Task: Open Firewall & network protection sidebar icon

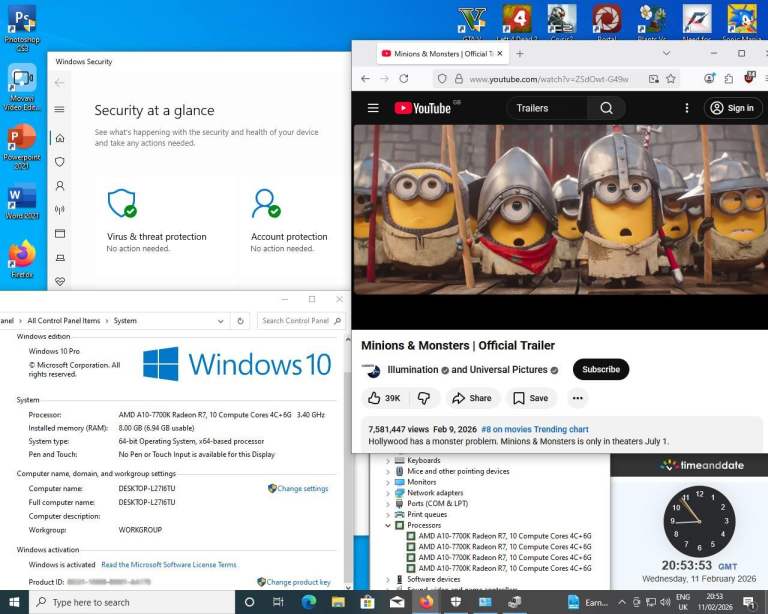Action: pyautogui.click(x=60, y=210)
